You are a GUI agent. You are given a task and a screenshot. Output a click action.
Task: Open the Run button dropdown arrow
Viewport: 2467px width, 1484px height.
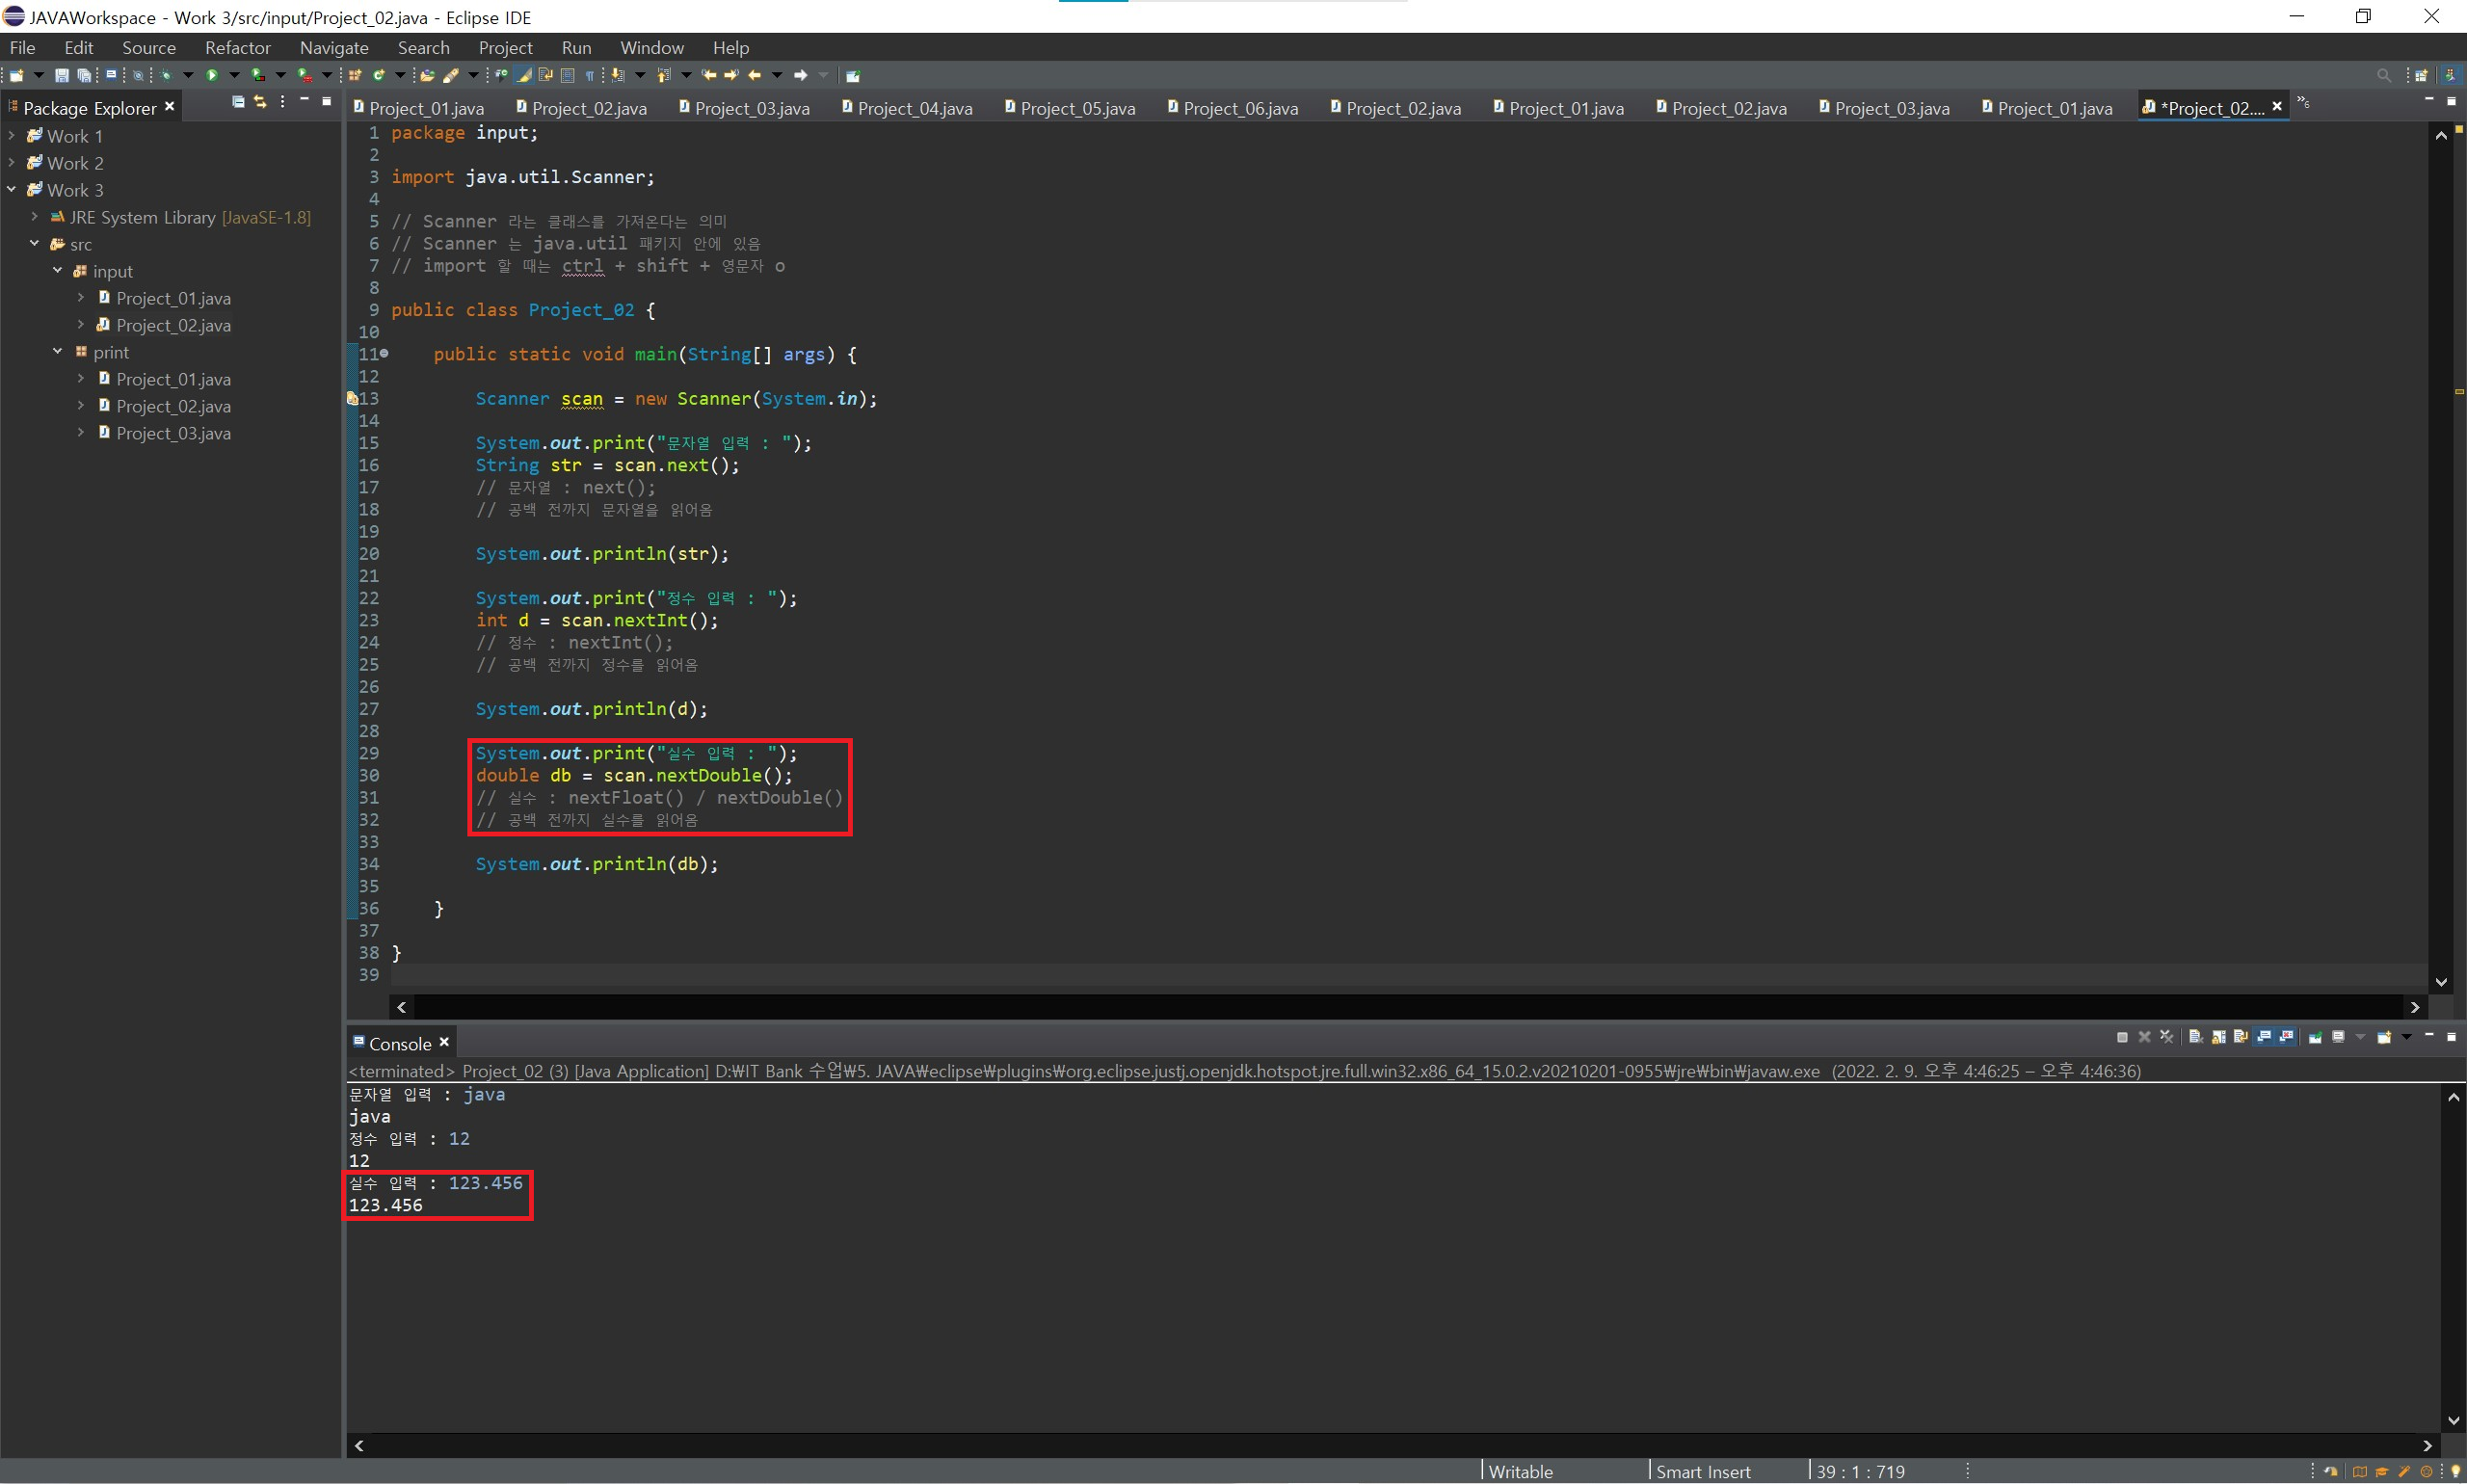pyautogui.click(x=235, y=75)
